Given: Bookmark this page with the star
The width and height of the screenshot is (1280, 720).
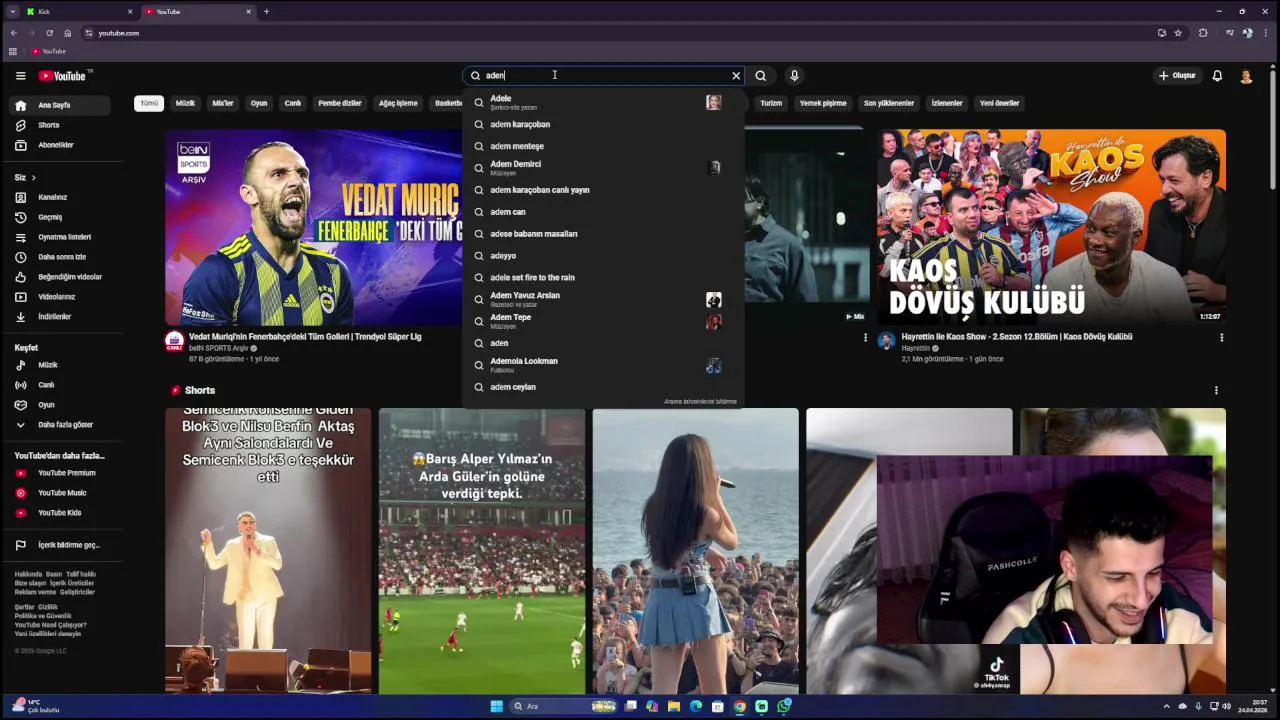Looking at the screenshot, I should 1178,33.
